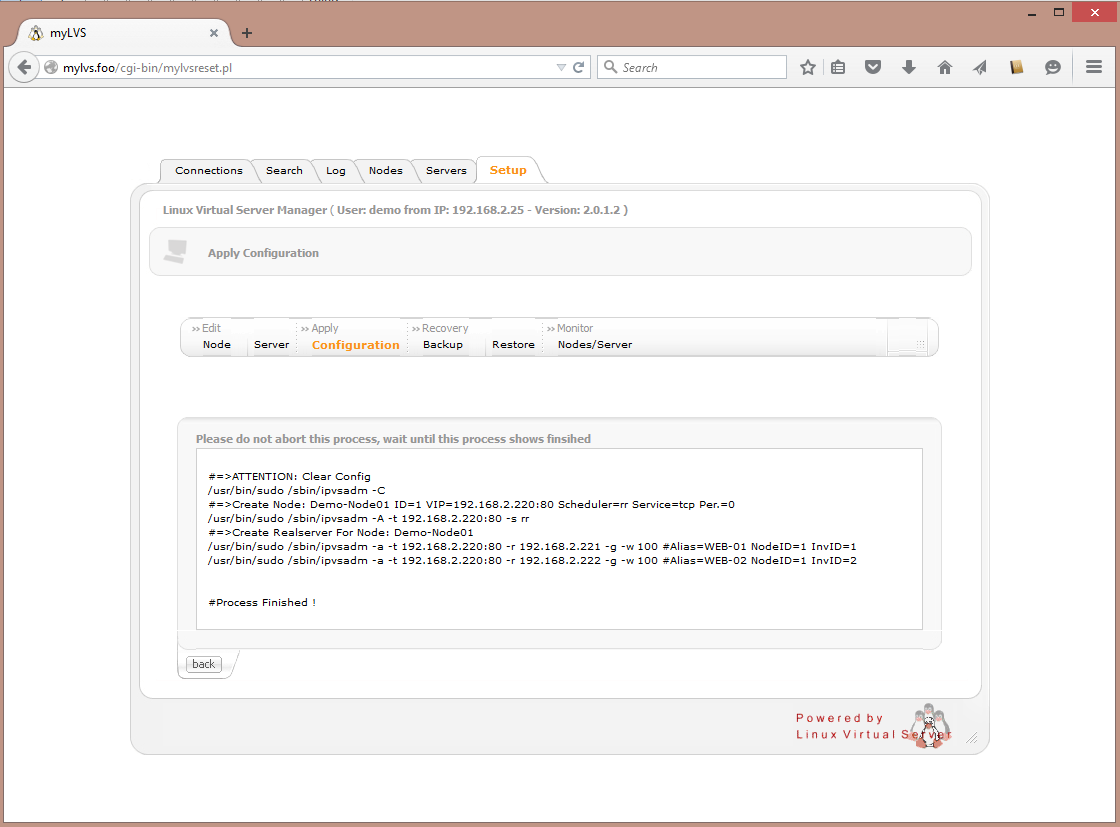Click the smiley face chat icon
The height and width of the screenshot is (827, 1120).
click(x=1052, y=67)
